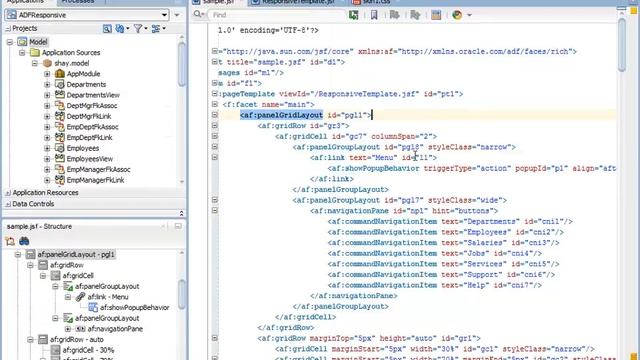Viewport: 640px width, 360px height.
Task: Click the green find-next arrow icon
Action: [x=353, y=15]
